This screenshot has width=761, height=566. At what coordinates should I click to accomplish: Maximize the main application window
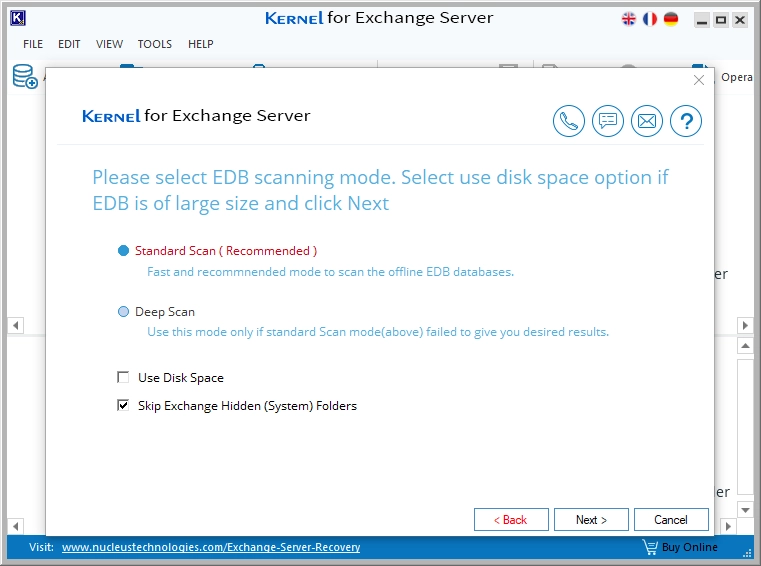coord(721,20)
